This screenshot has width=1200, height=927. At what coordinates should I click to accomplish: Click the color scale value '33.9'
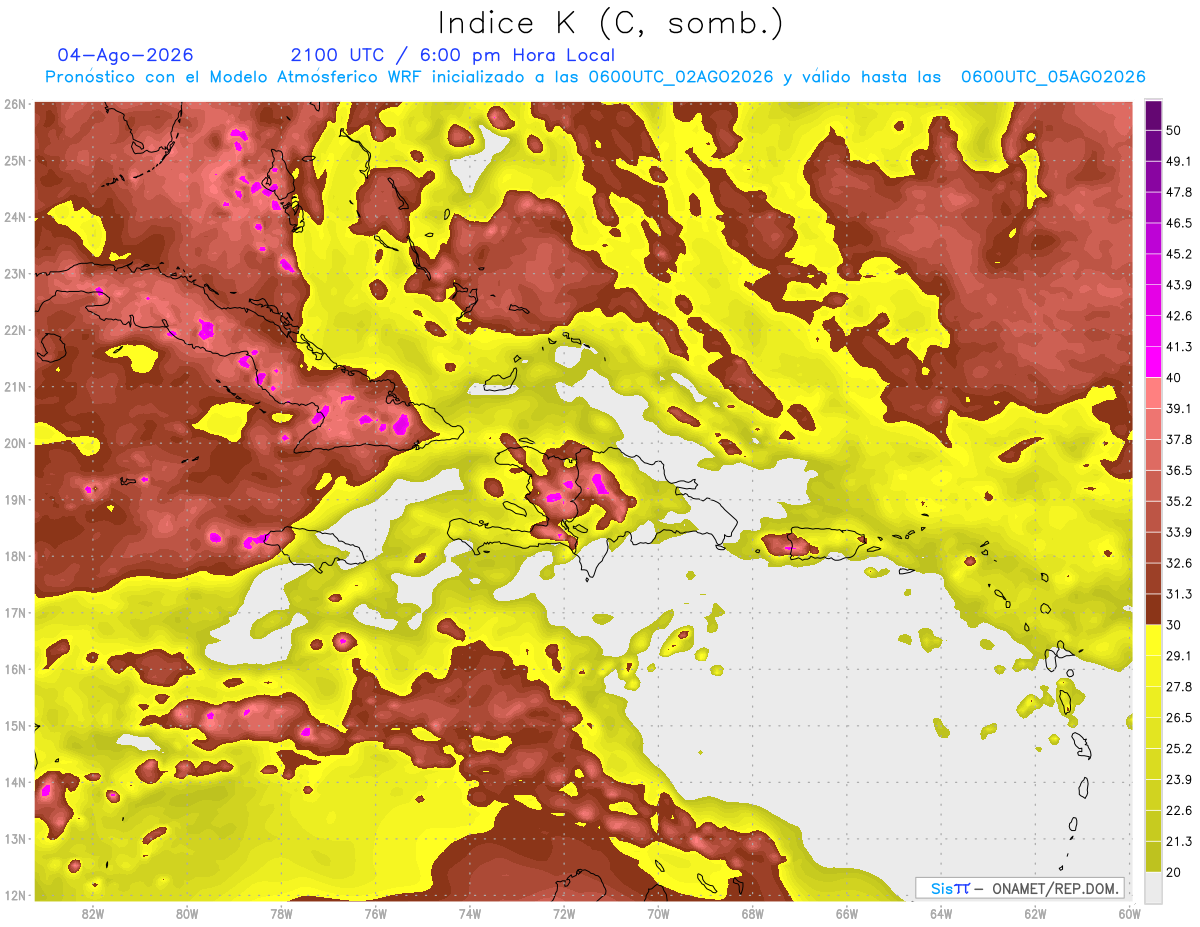tap(1180, 532)
